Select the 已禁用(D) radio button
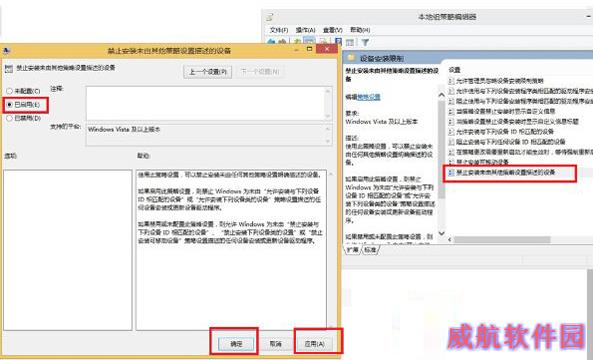 coord(9,118)
